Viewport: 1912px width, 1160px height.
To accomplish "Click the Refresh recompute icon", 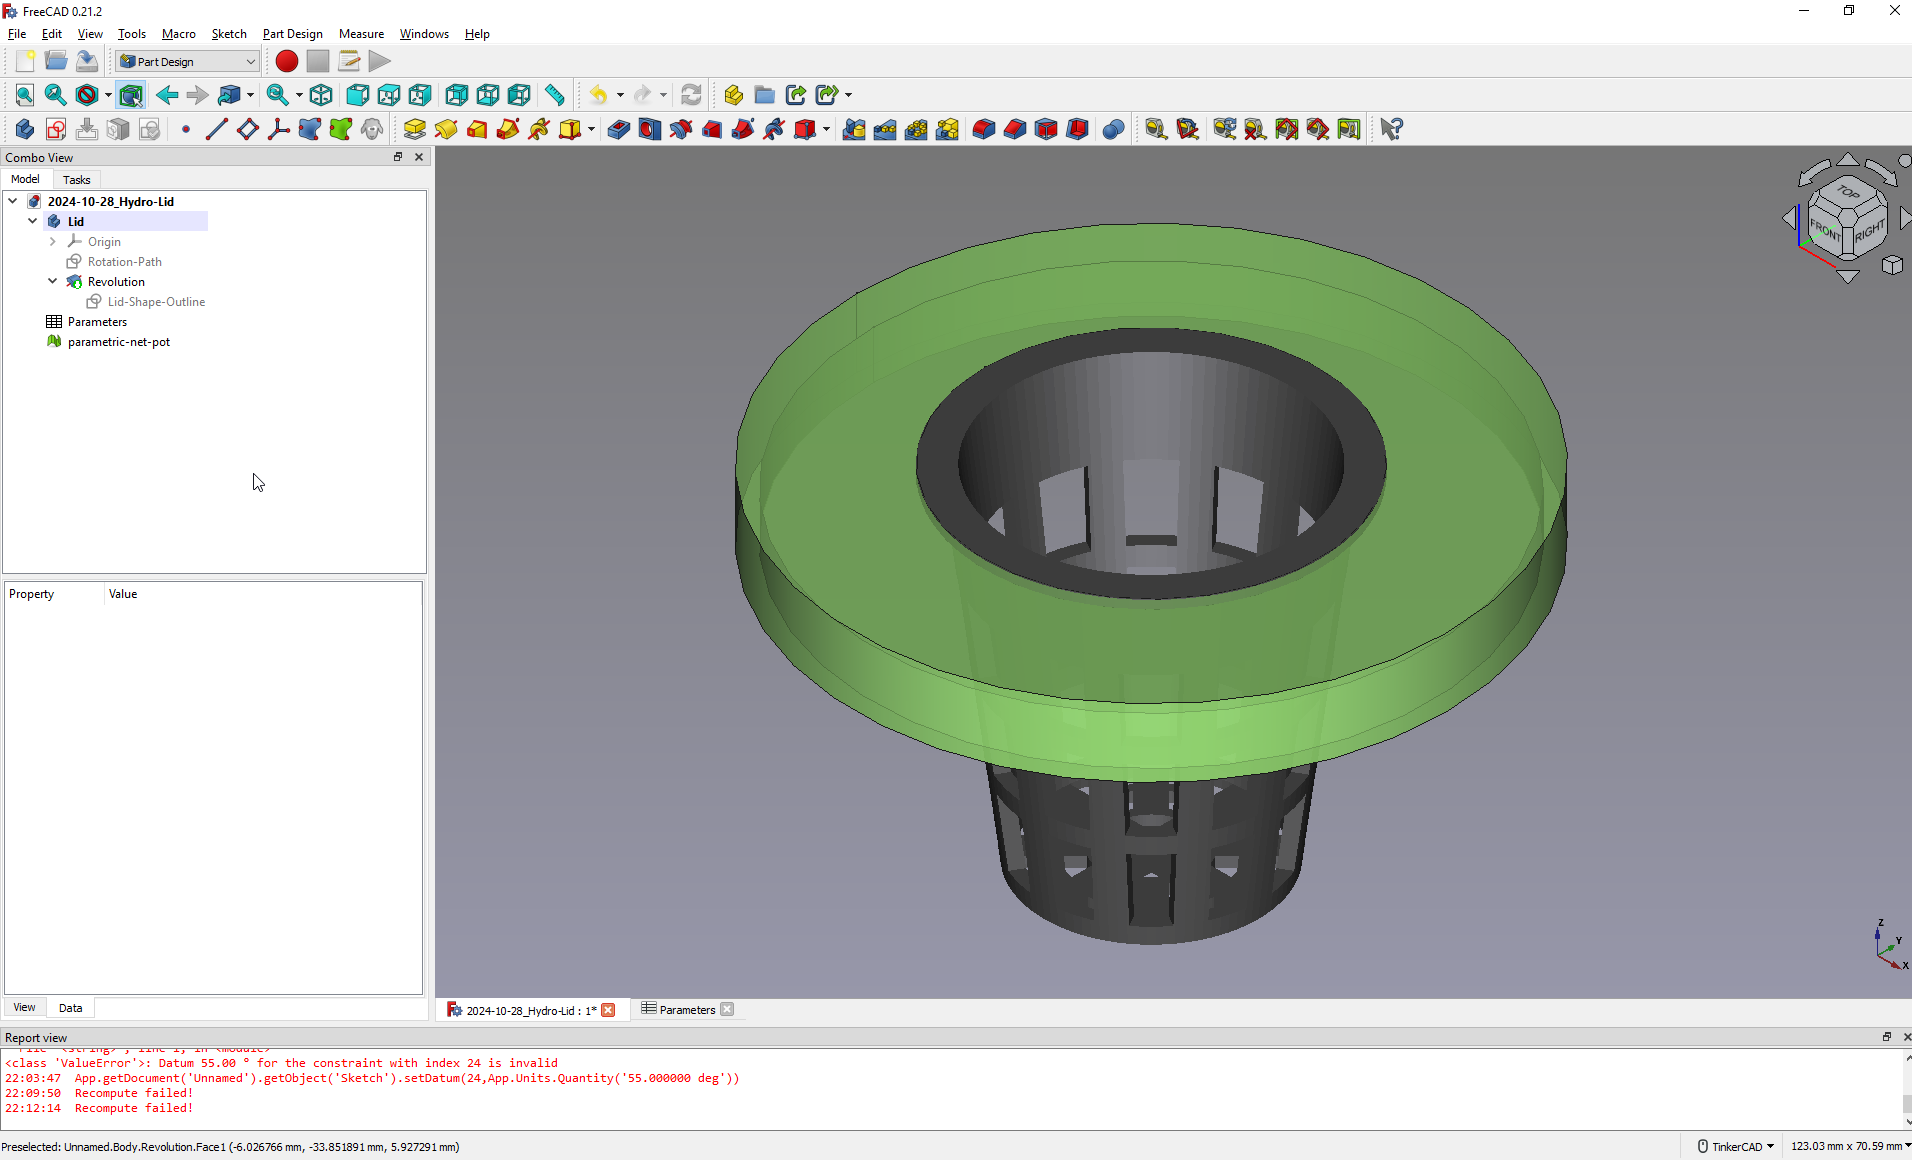I will click(691, 95).
